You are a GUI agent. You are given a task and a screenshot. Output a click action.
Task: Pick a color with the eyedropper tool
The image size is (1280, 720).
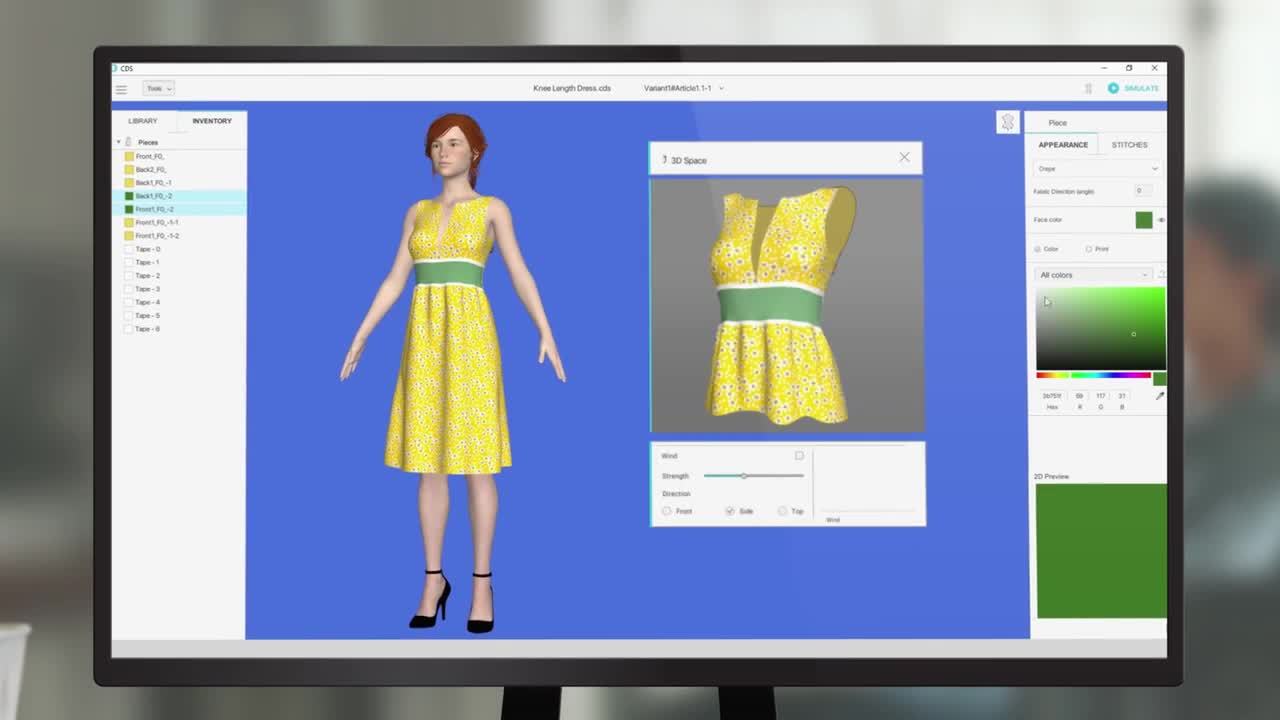[1160, 396]
